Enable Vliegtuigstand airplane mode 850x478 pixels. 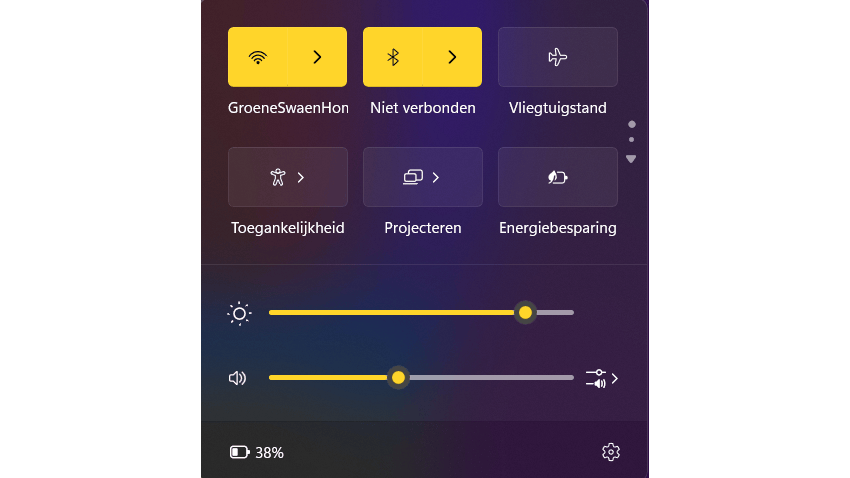(557, 57)
